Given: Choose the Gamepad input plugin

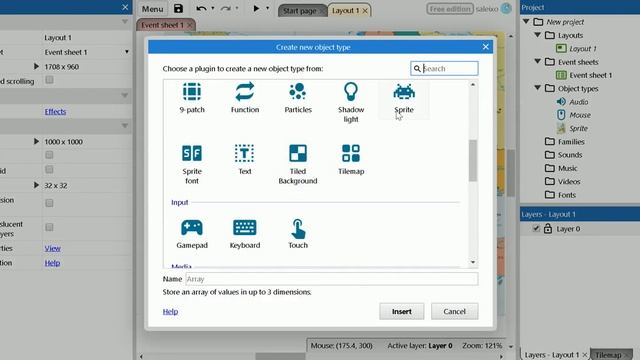Looking at the screenshot, I should (x=192, y=228).
